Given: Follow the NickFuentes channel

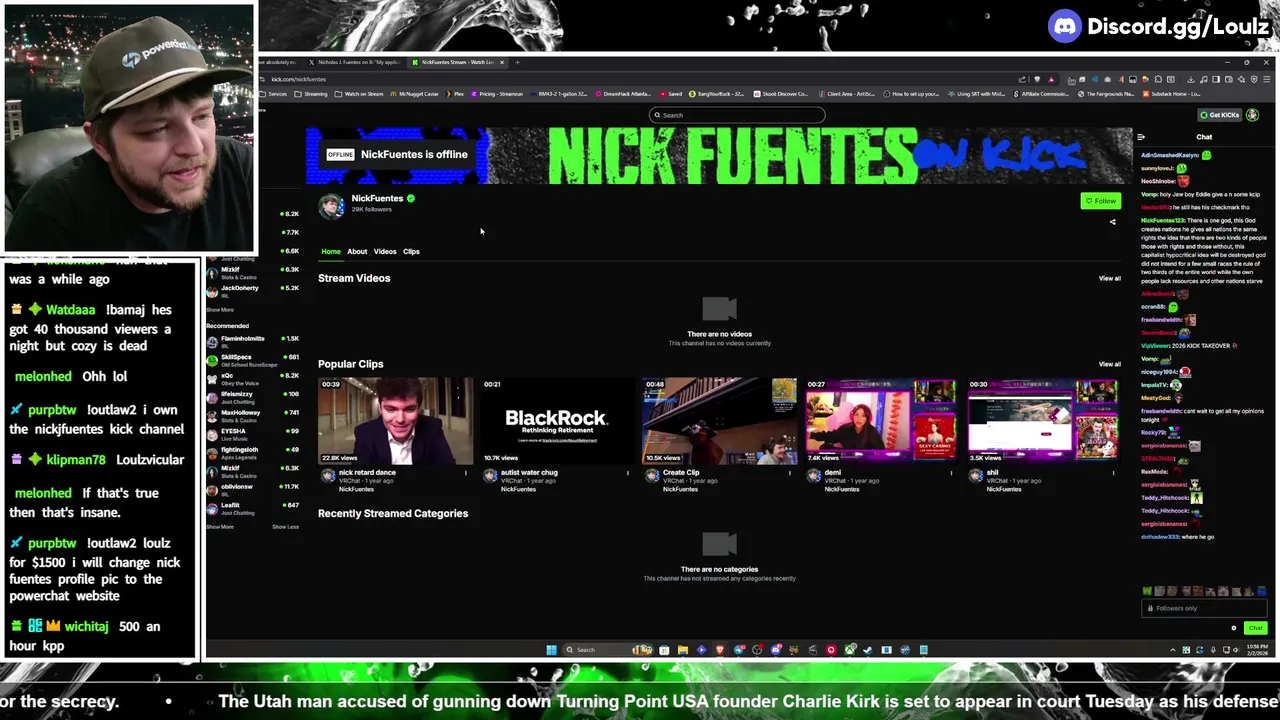Looking at the screenshot, I should [x=1101, y=201].
